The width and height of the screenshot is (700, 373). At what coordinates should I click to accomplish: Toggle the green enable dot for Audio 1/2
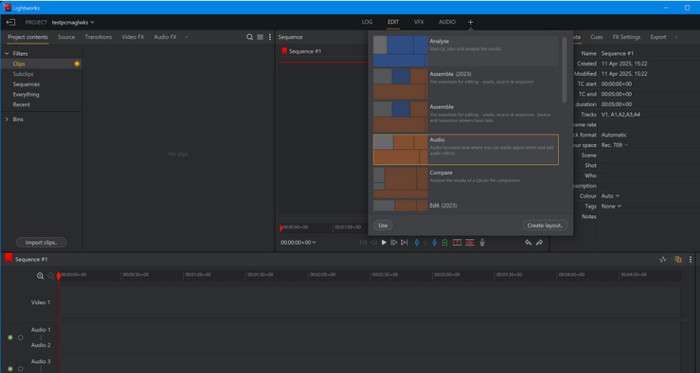click(x=10, y=337)
